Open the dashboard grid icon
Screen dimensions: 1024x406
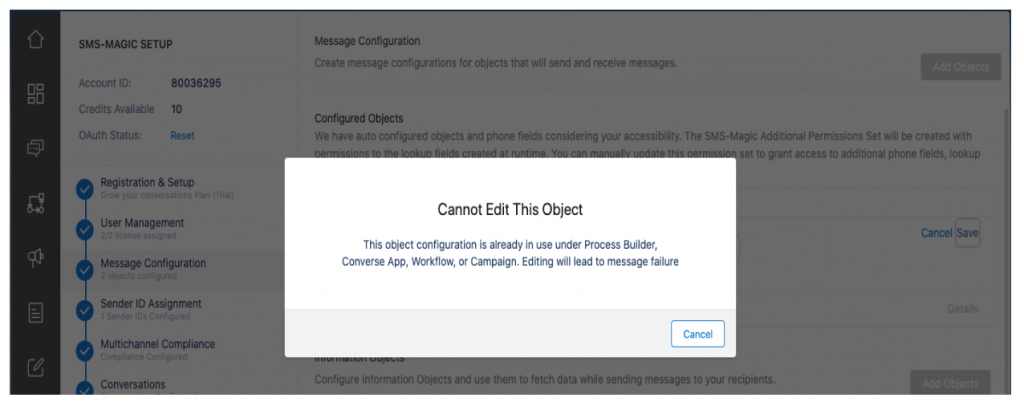[x=35, y=93]
